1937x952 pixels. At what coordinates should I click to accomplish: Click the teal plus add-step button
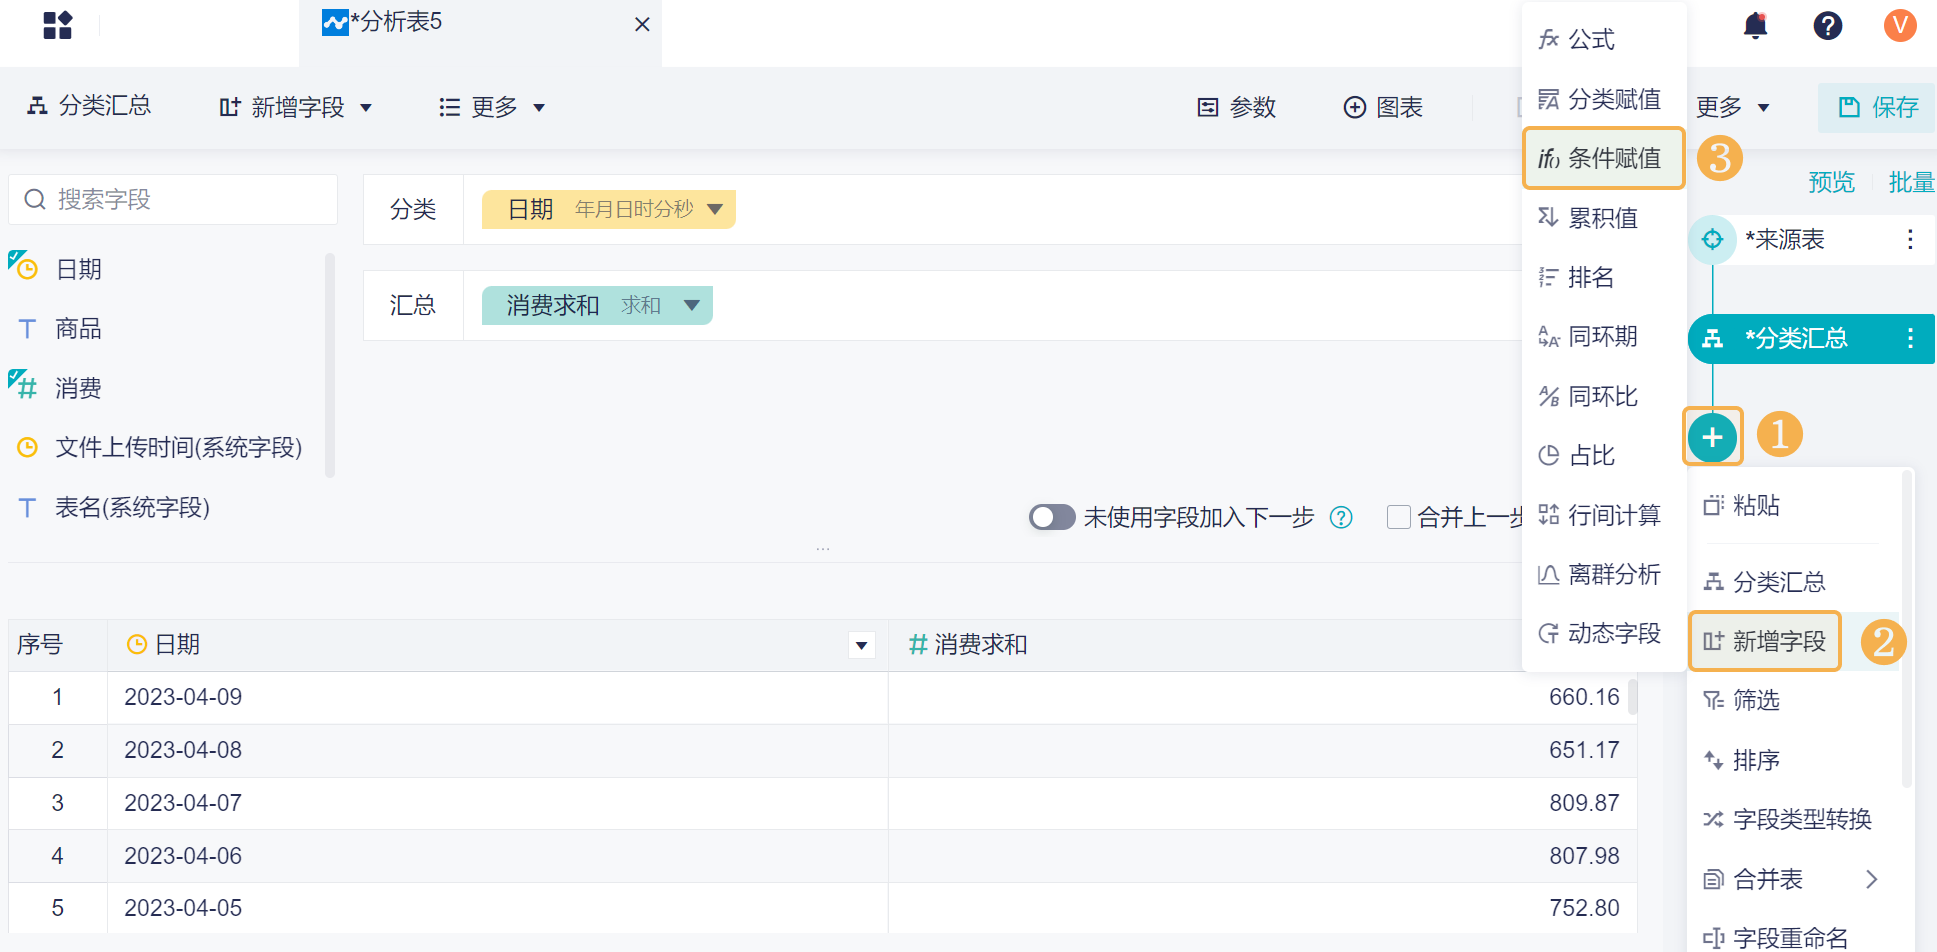(x=1712, y=437)
